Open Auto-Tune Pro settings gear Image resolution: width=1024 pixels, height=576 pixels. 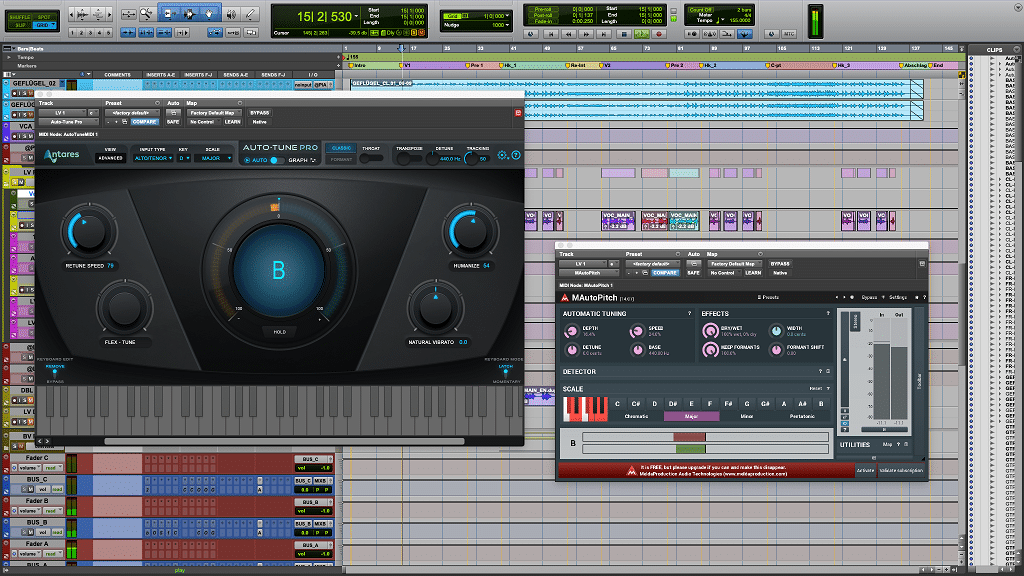coord(502,155)
